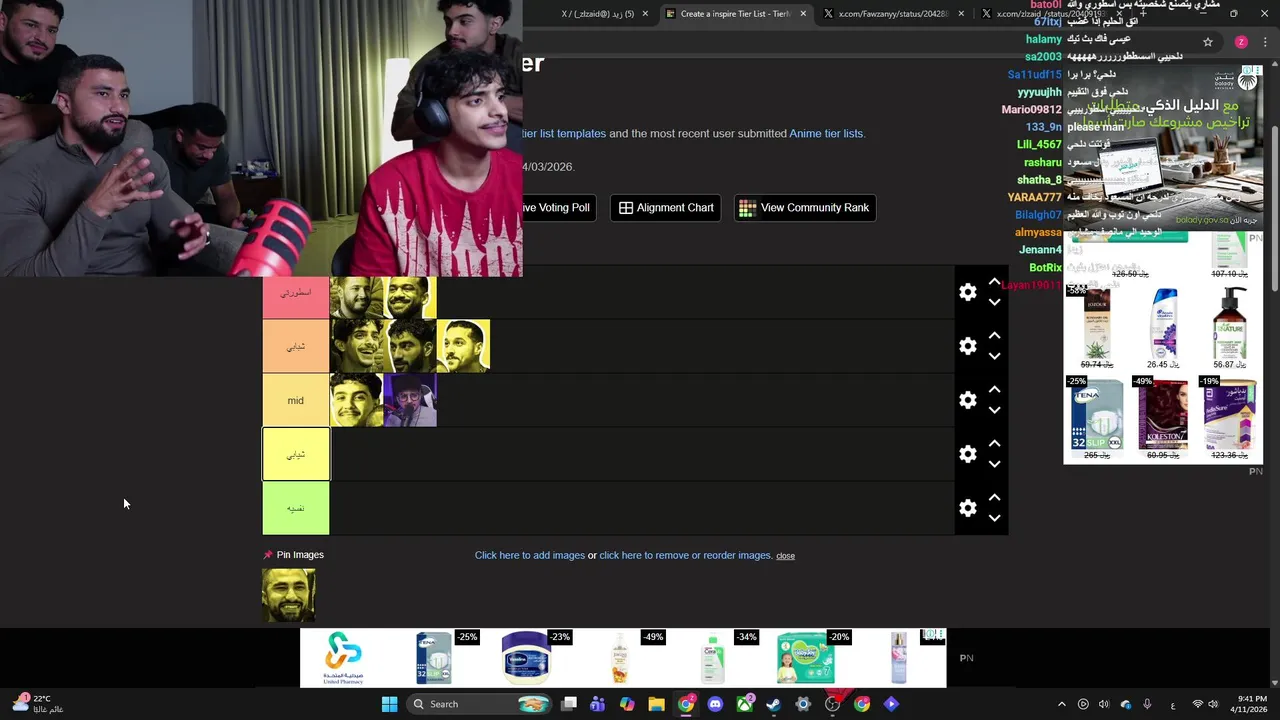Show hidden system tray icons
The image size is (1280, 720).
(1062, 704)
